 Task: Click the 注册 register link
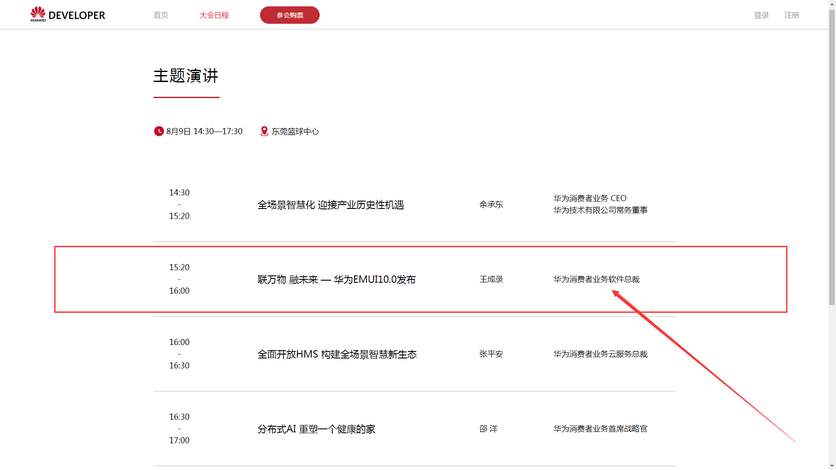pos(791,15)
